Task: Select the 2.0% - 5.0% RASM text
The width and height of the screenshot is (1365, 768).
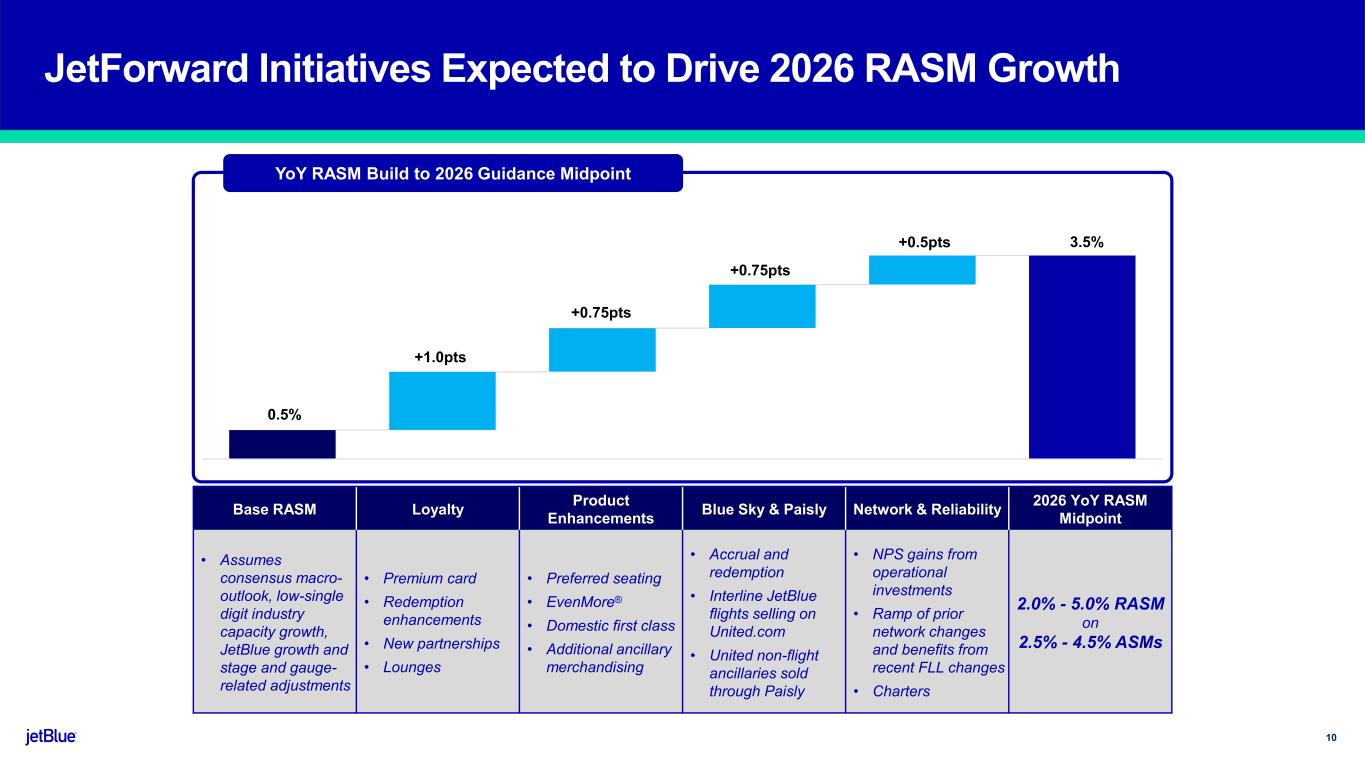Action: pos(1090,604)
